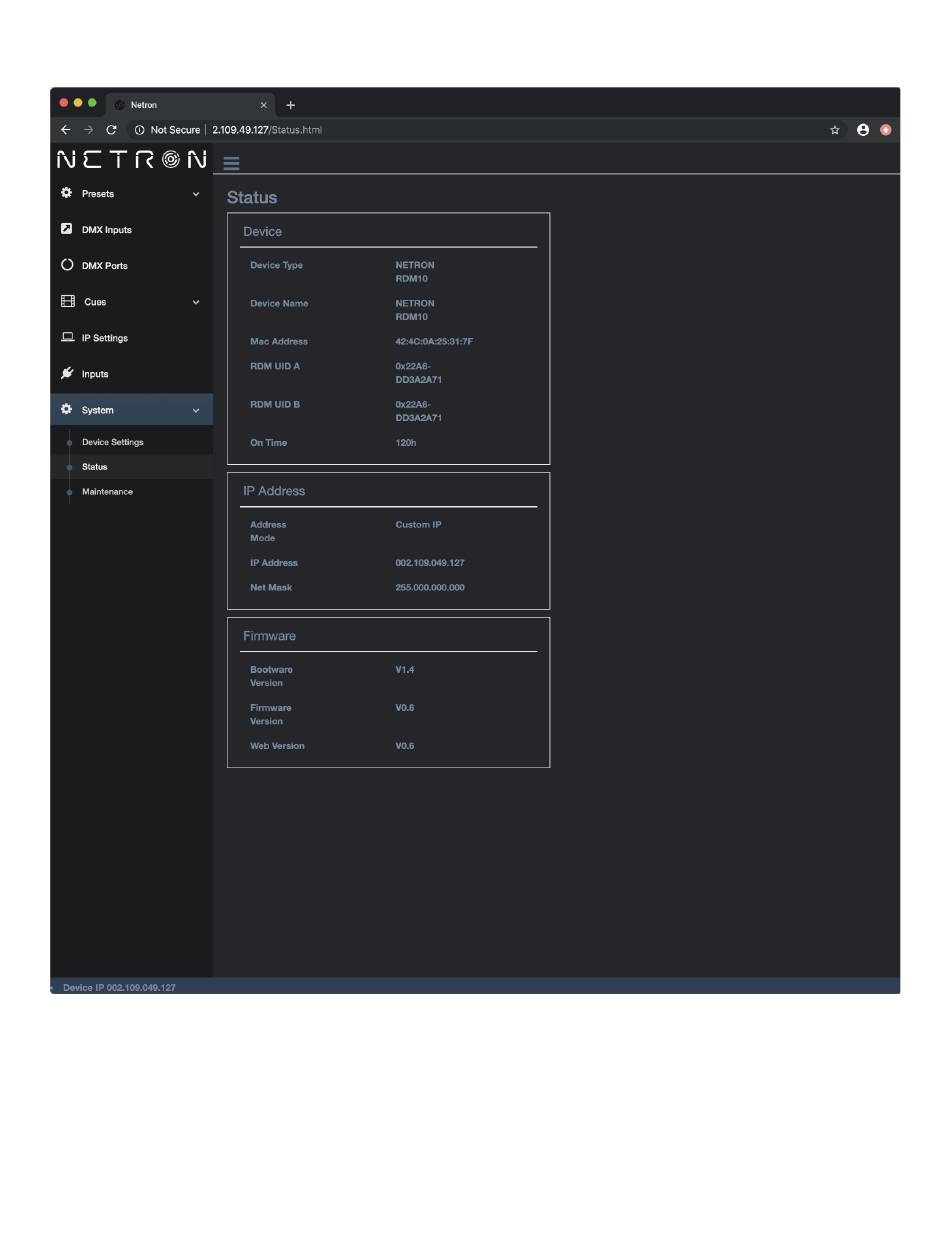Reload the page with refresh icon
Viewport: 950px width, 1254px height.
(111, 130)
